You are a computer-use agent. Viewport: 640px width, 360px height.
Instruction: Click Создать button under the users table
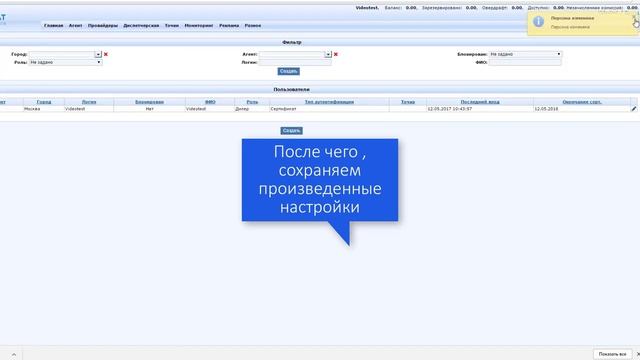(291, 131)
